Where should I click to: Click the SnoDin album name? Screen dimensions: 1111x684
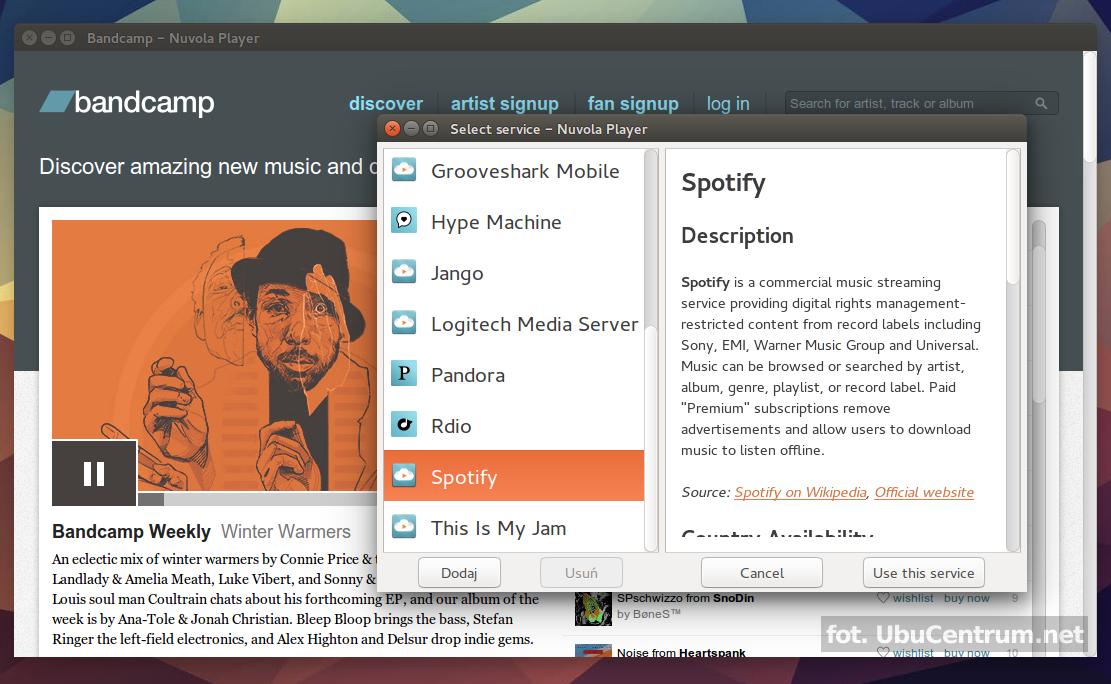click(x=733, y=598)
